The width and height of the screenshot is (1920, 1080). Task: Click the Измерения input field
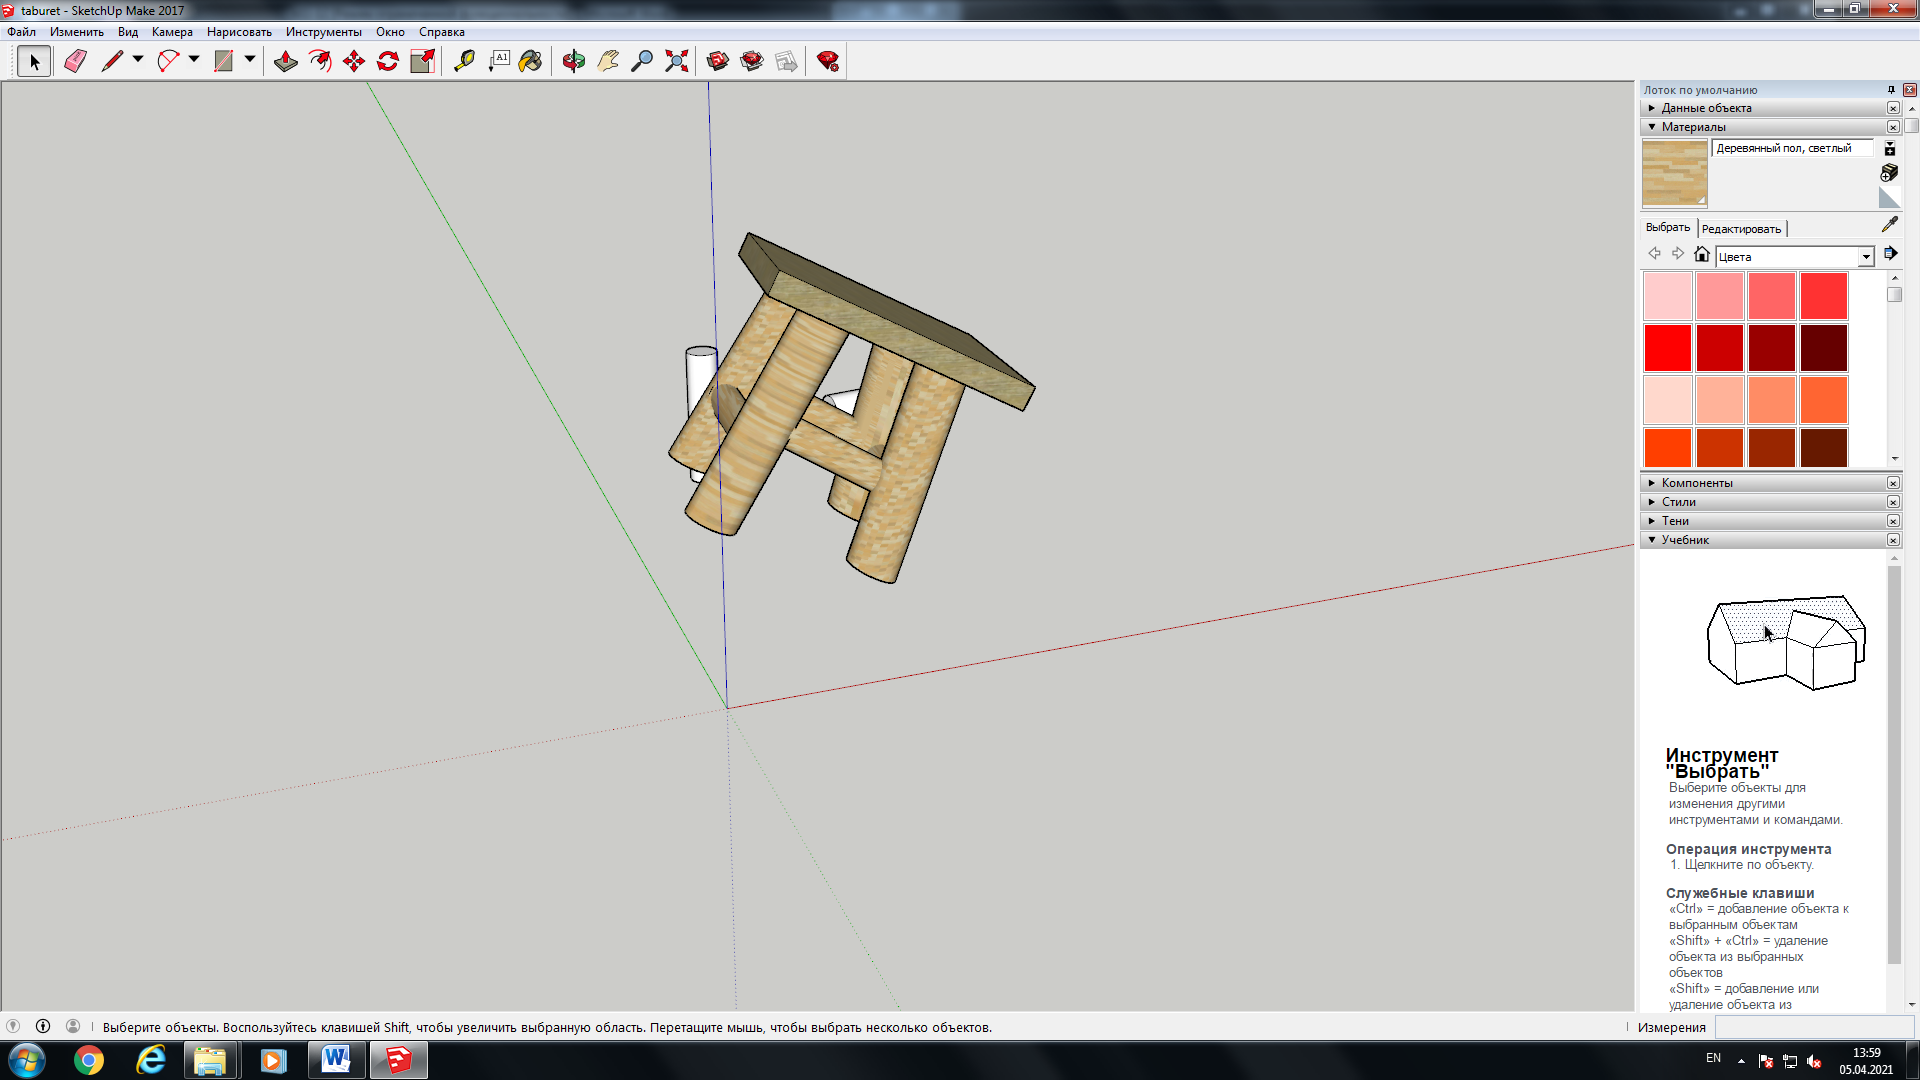point(1814,1027)
